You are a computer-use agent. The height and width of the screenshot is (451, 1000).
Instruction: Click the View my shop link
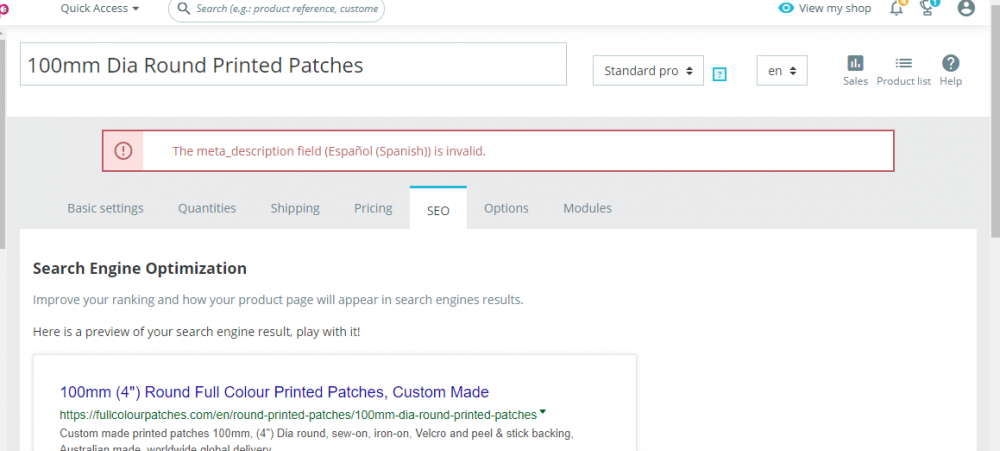835,8
